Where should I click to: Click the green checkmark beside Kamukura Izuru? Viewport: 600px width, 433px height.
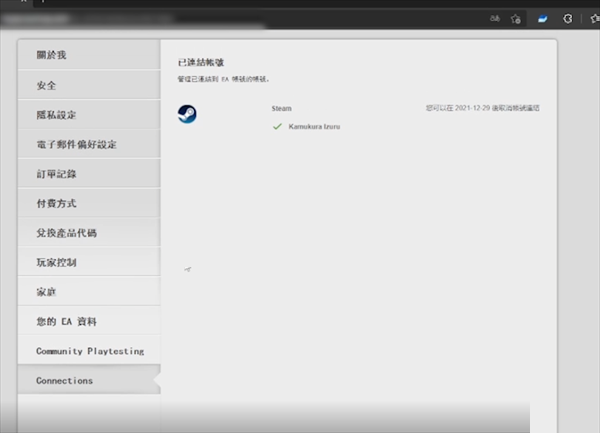277,127
